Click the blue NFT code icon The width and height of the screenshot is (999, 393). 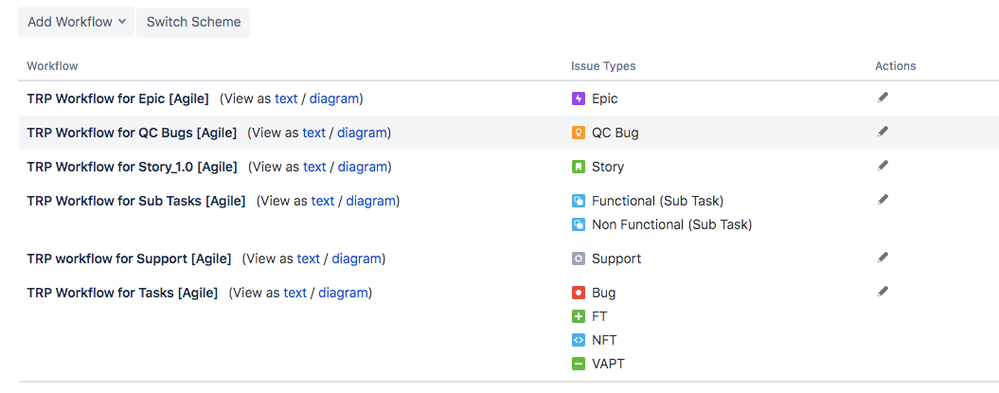(578, 340)
